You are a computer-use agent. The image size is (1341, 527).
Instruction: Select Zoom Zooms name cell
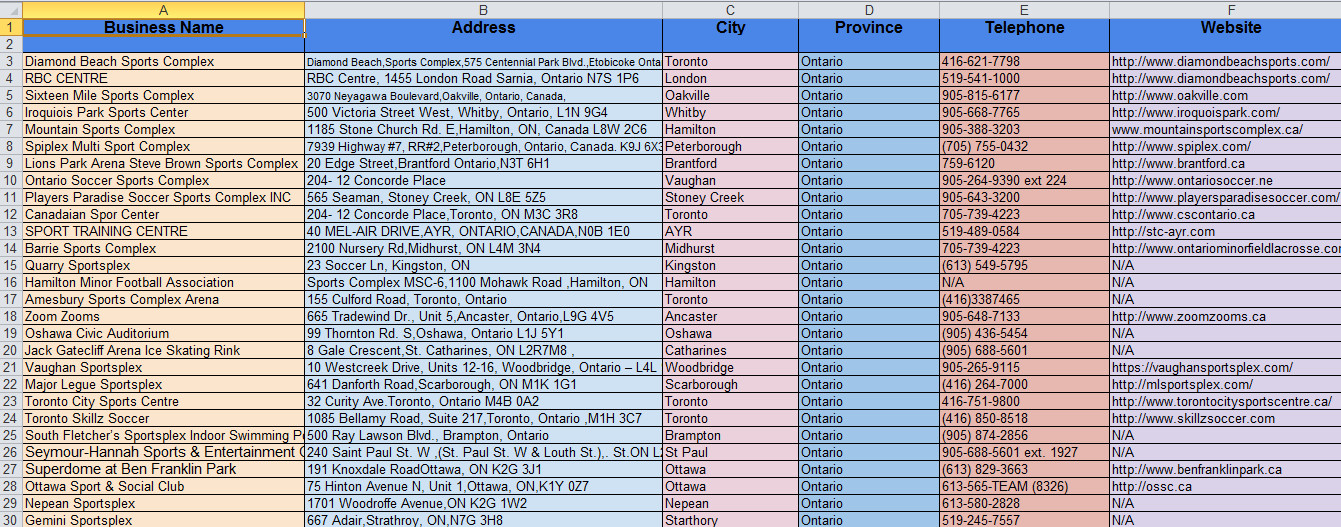click(x=164, y=317)
